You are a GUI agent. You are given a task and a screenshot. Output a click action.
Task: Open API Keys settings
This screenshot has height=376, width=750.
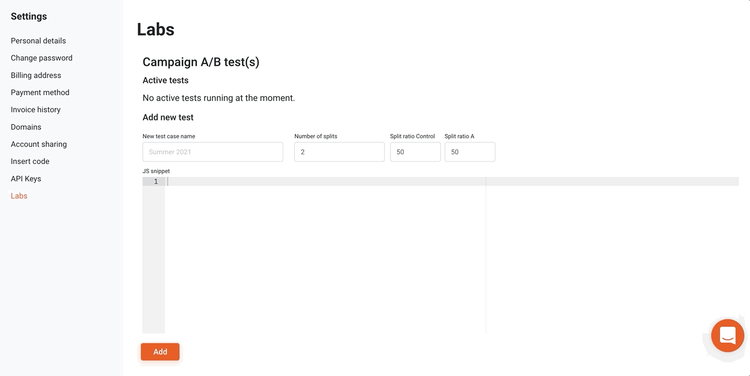(26, 178)
